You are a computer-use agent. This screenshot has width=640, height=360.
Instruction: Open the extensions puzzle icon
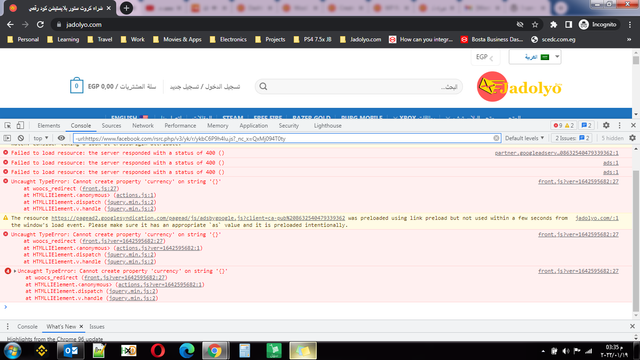pos(553,24)
